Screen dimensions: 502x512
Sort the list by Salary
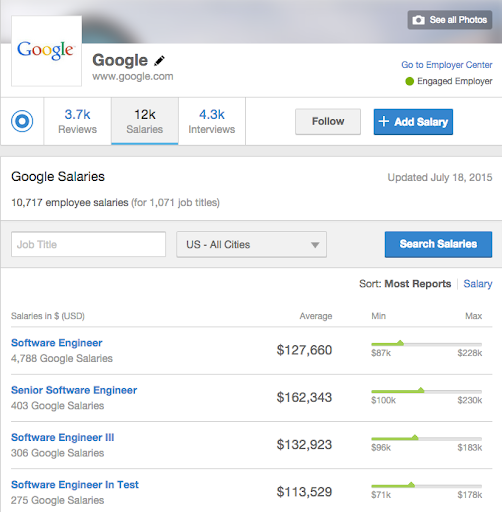coord(478,284)
